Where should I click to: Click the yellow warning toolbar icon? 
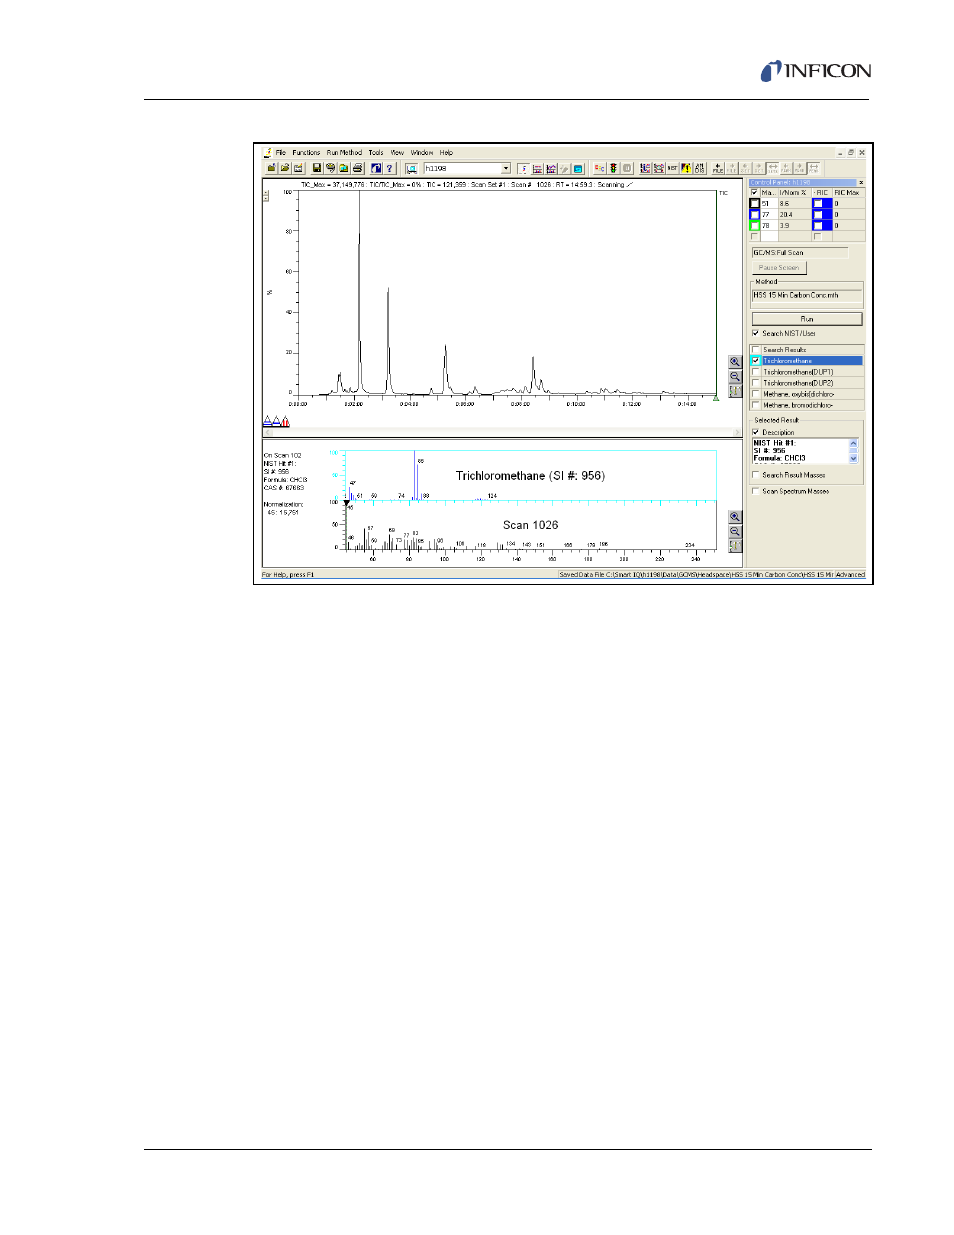pyautogui.click(x=686, y=168)
